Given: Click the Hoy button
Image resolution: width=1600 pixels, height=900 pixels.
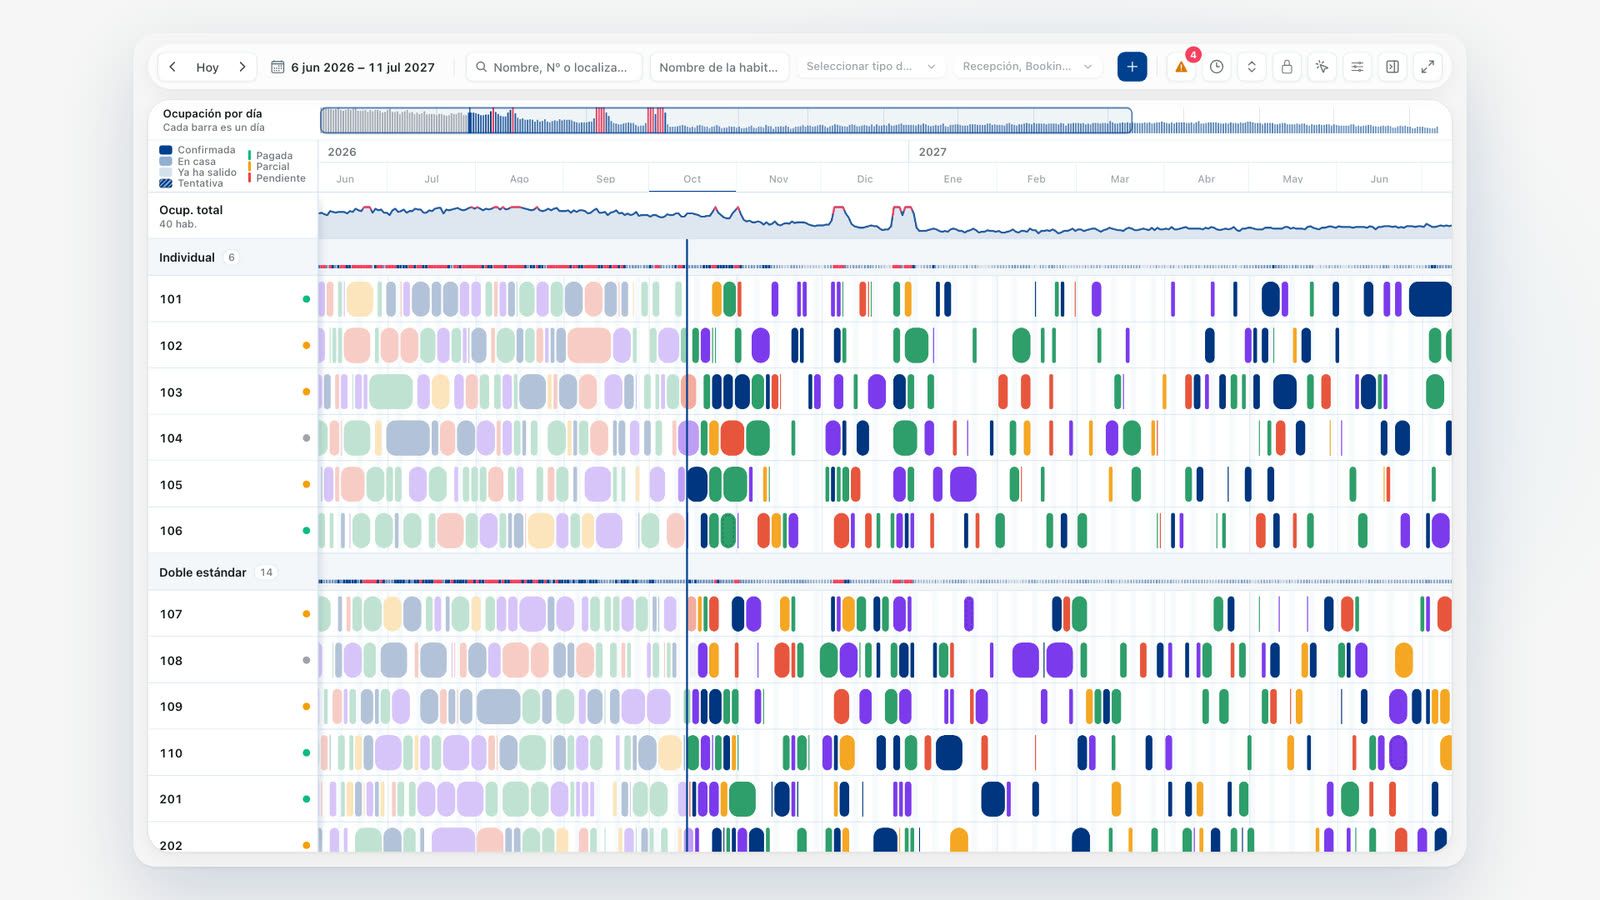Looking at the screenshot, I should (207, 67).
